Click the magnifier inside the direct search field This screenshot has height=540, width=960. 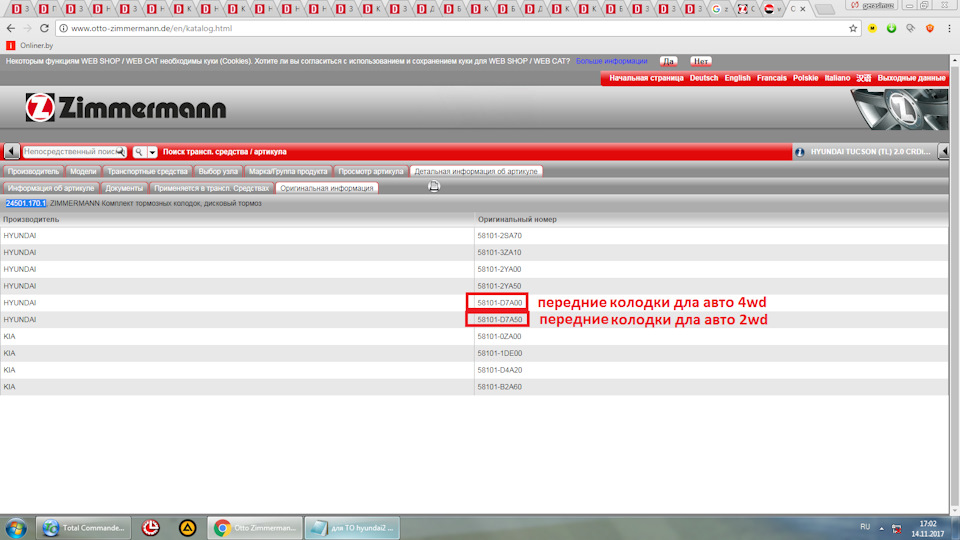[121, 152]
